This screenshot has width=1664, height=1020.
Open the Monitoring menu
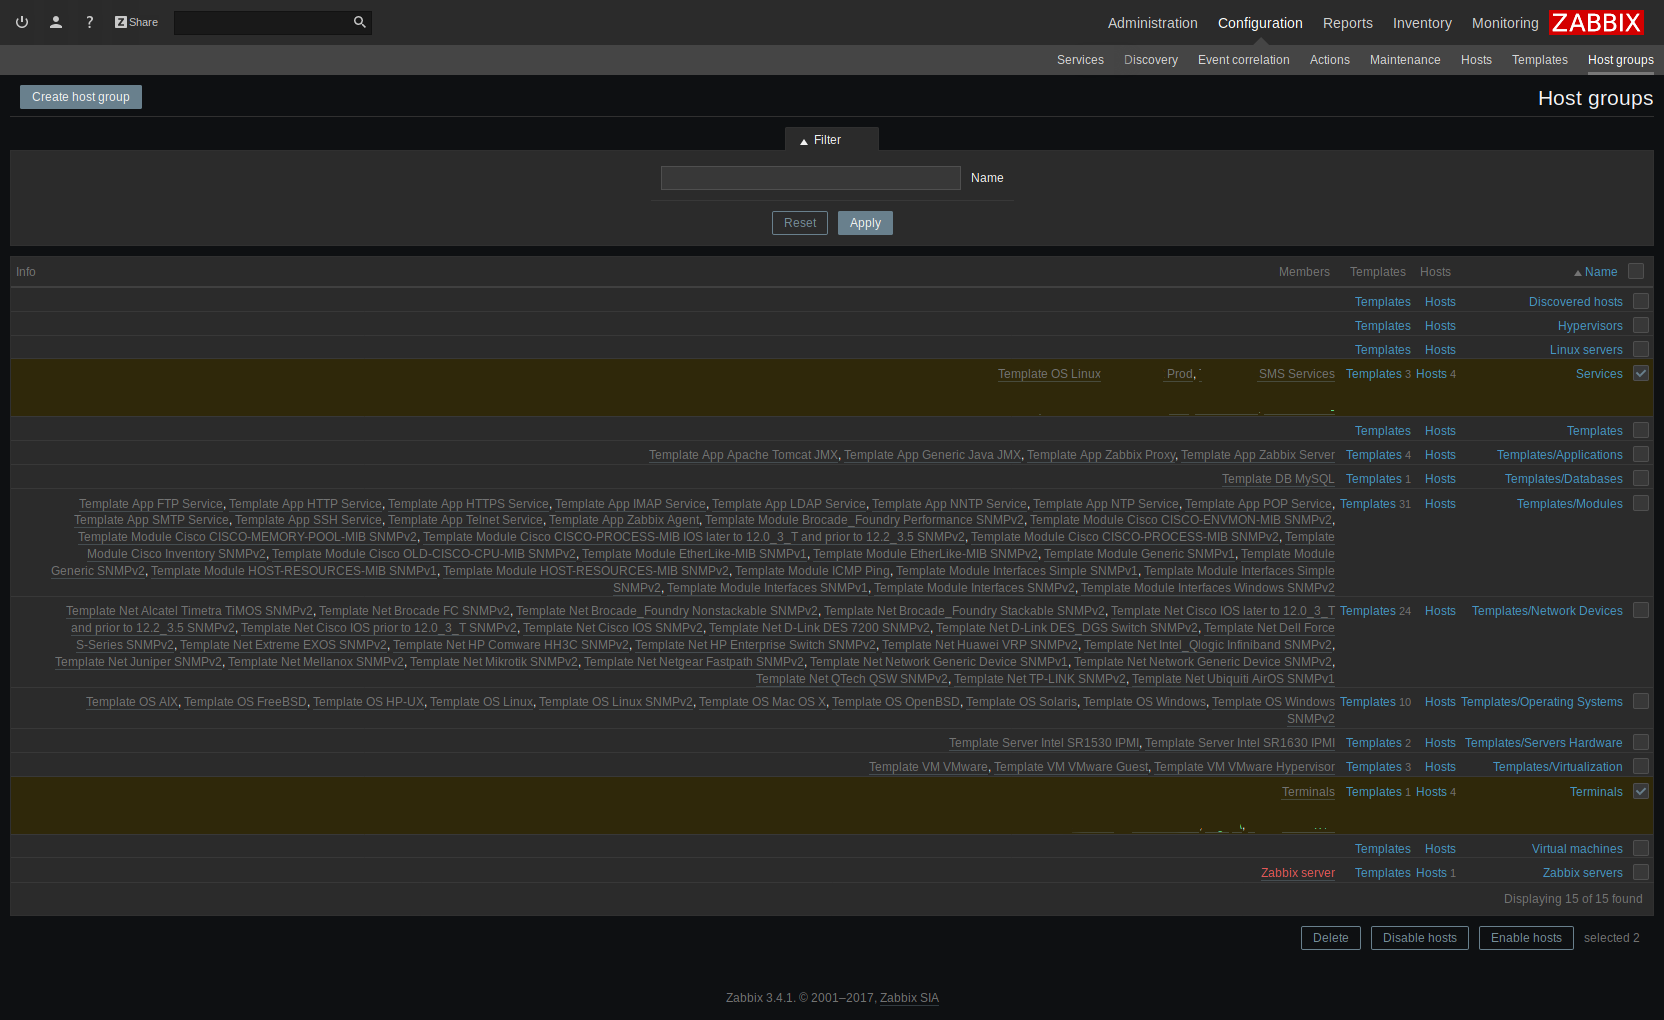pos(1504,23)
